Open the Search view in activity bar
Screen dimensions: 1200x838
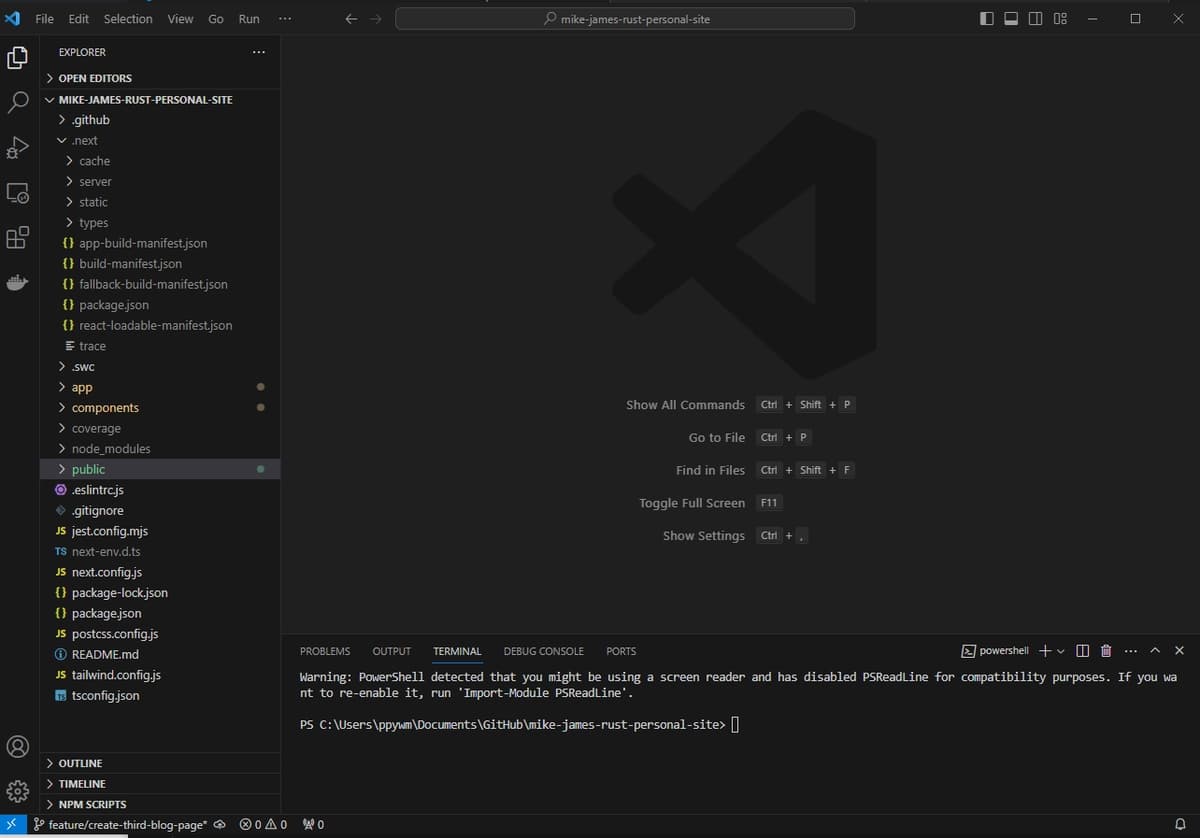coord(18,102)
